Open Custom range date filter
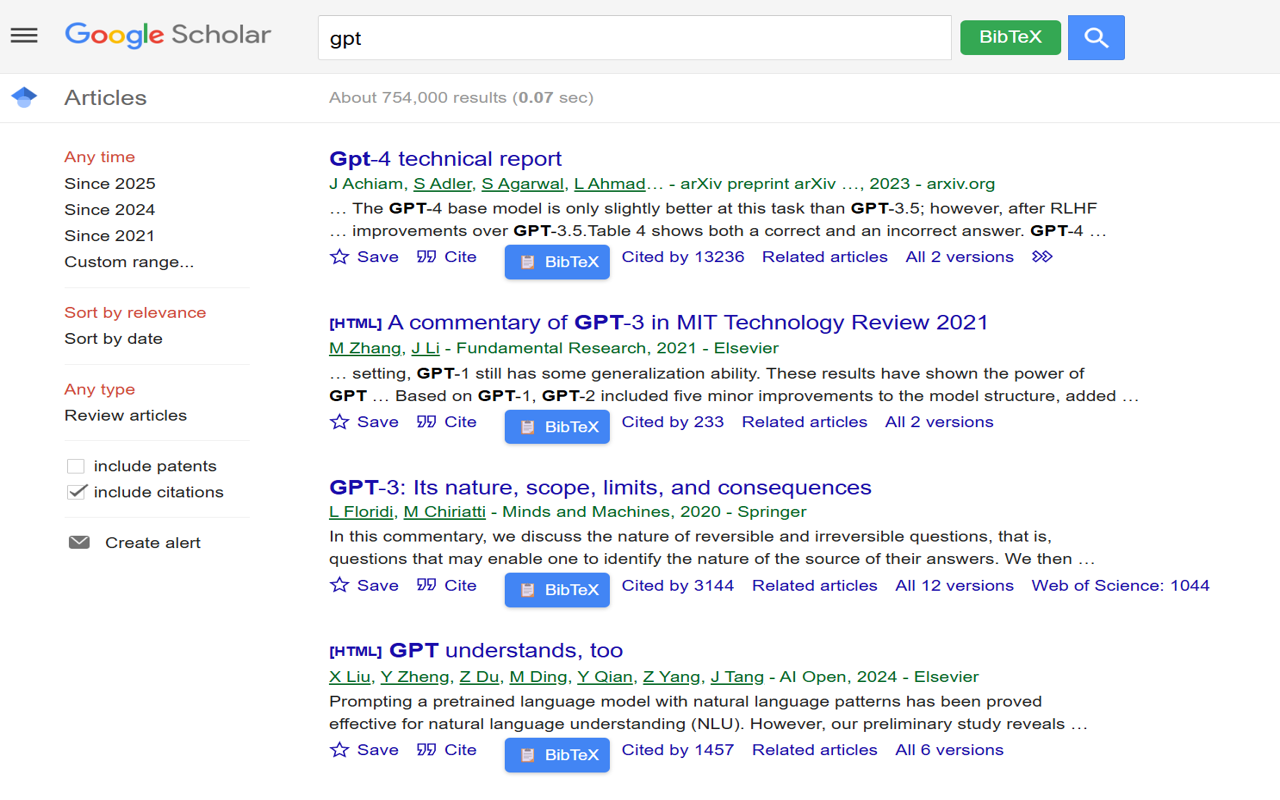The height and width of the screenshot is (800, 1280). (129, 262)
